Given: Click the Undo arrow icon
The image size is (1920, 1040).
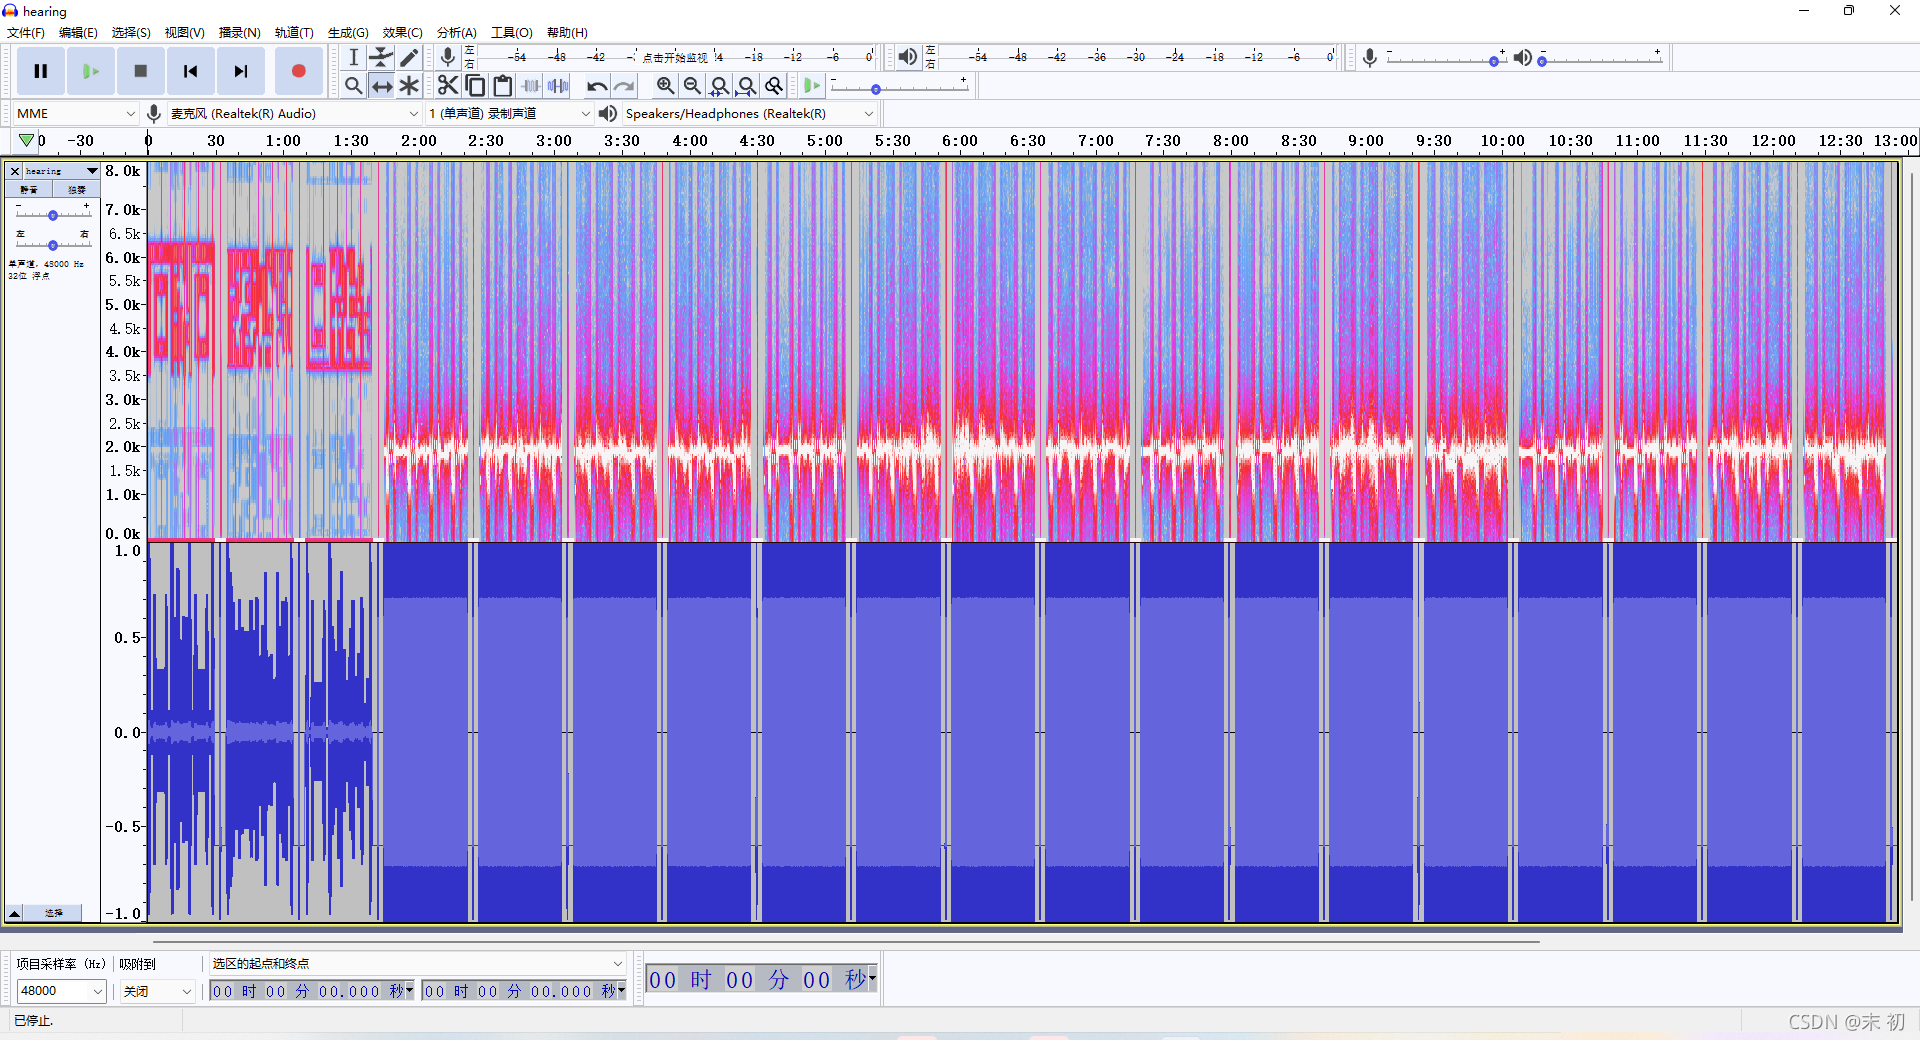Looking at the screenshot, I should 597,86.
